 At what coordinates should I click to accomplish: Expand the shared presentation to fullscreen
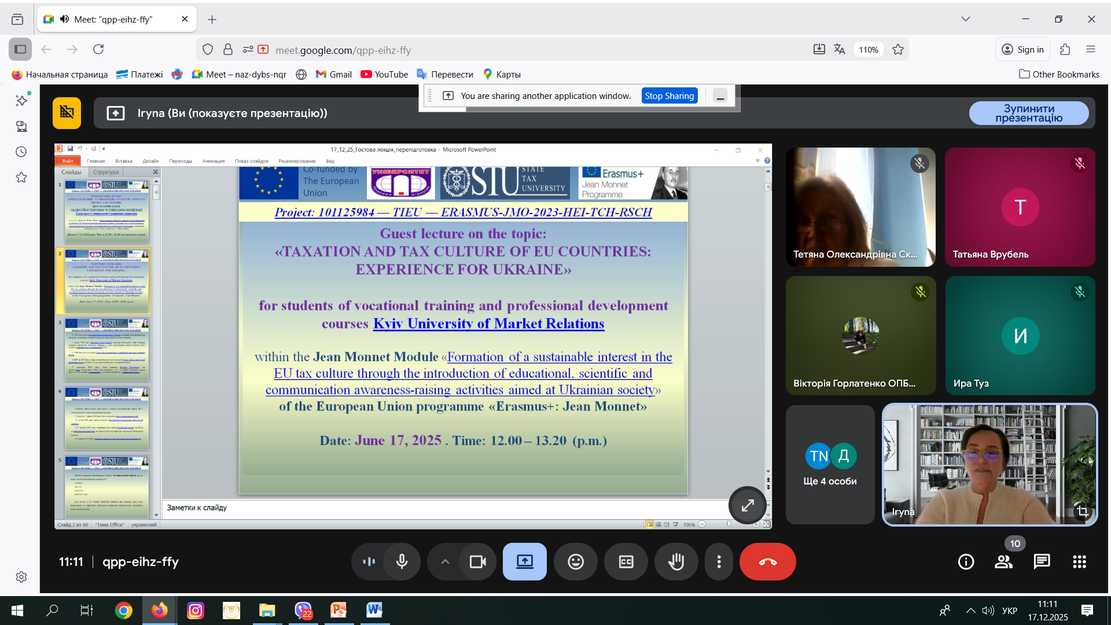(747, 505)
